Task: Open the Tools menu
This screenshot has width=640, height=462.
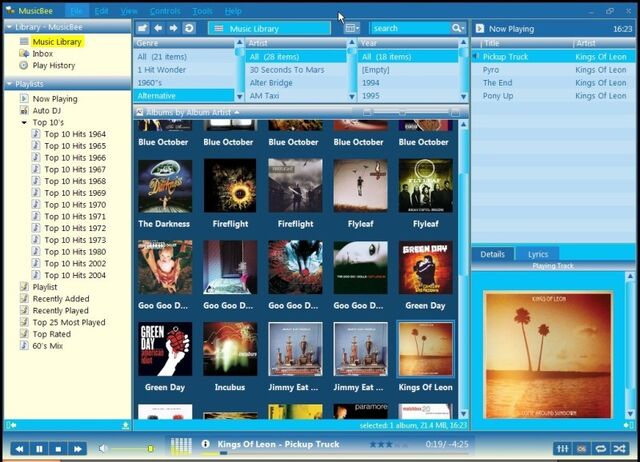Action: (202, 11)
